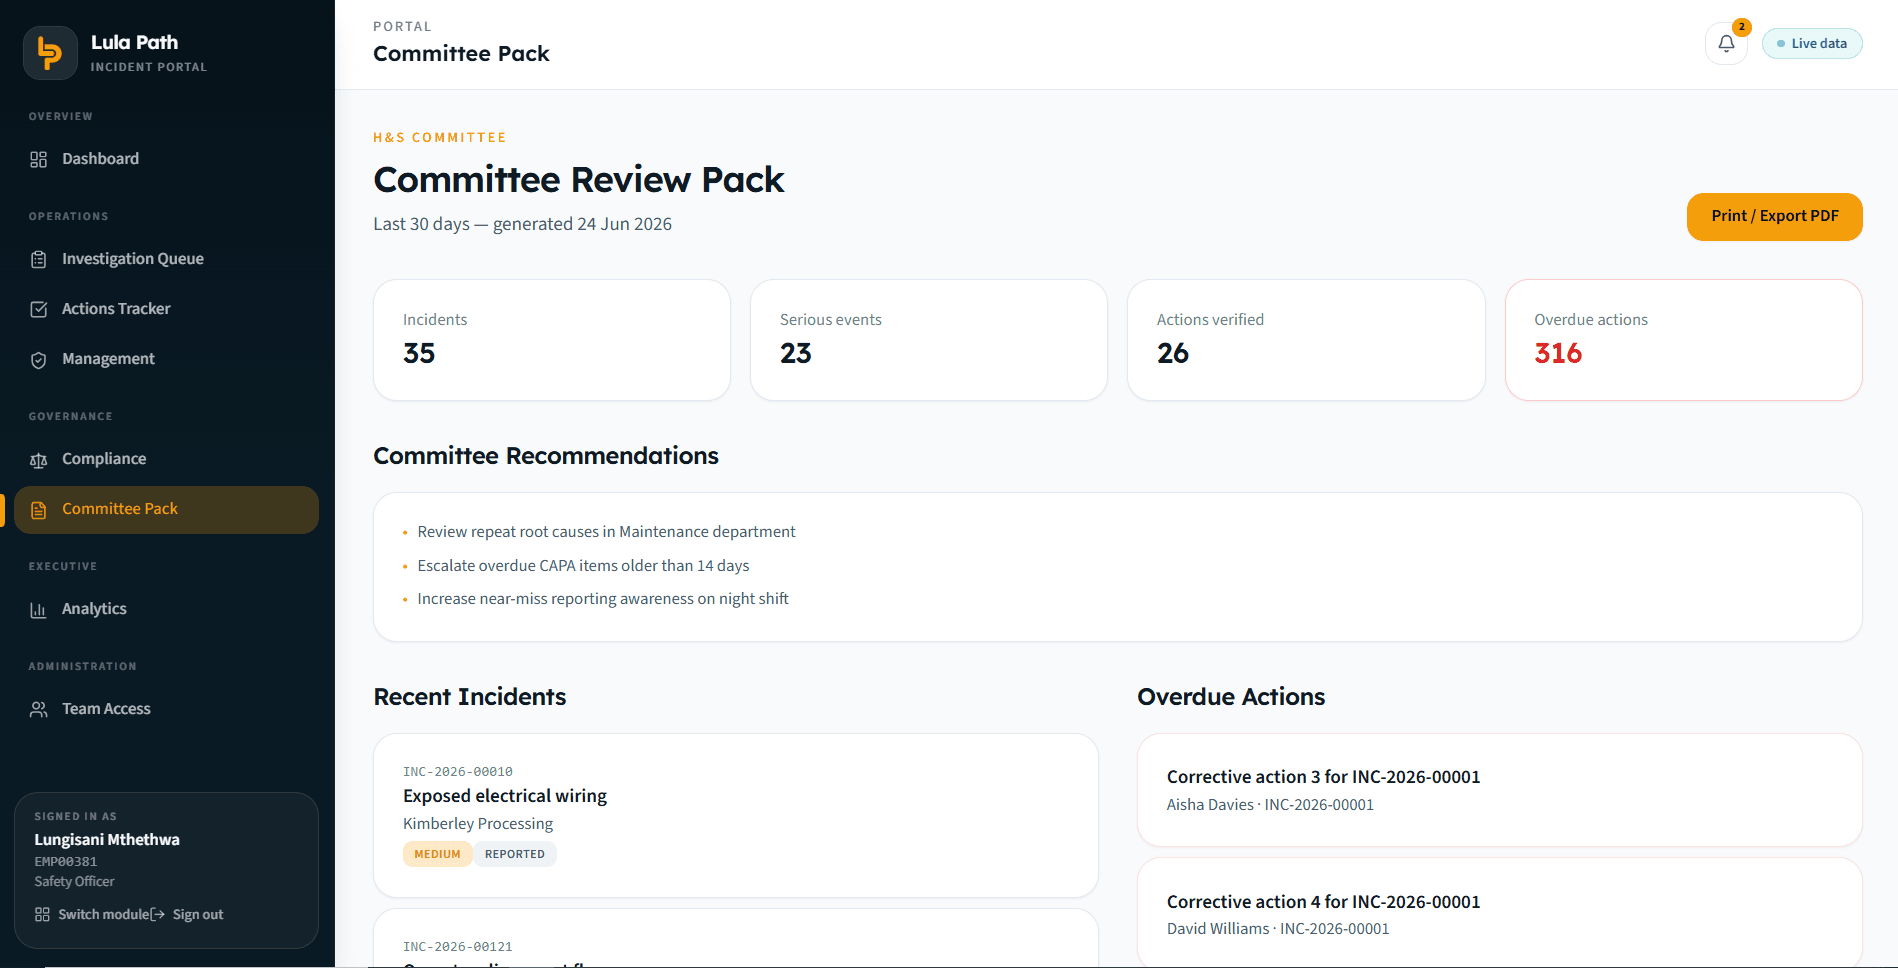Open the Actions verified 26 card

(1306, 340)
